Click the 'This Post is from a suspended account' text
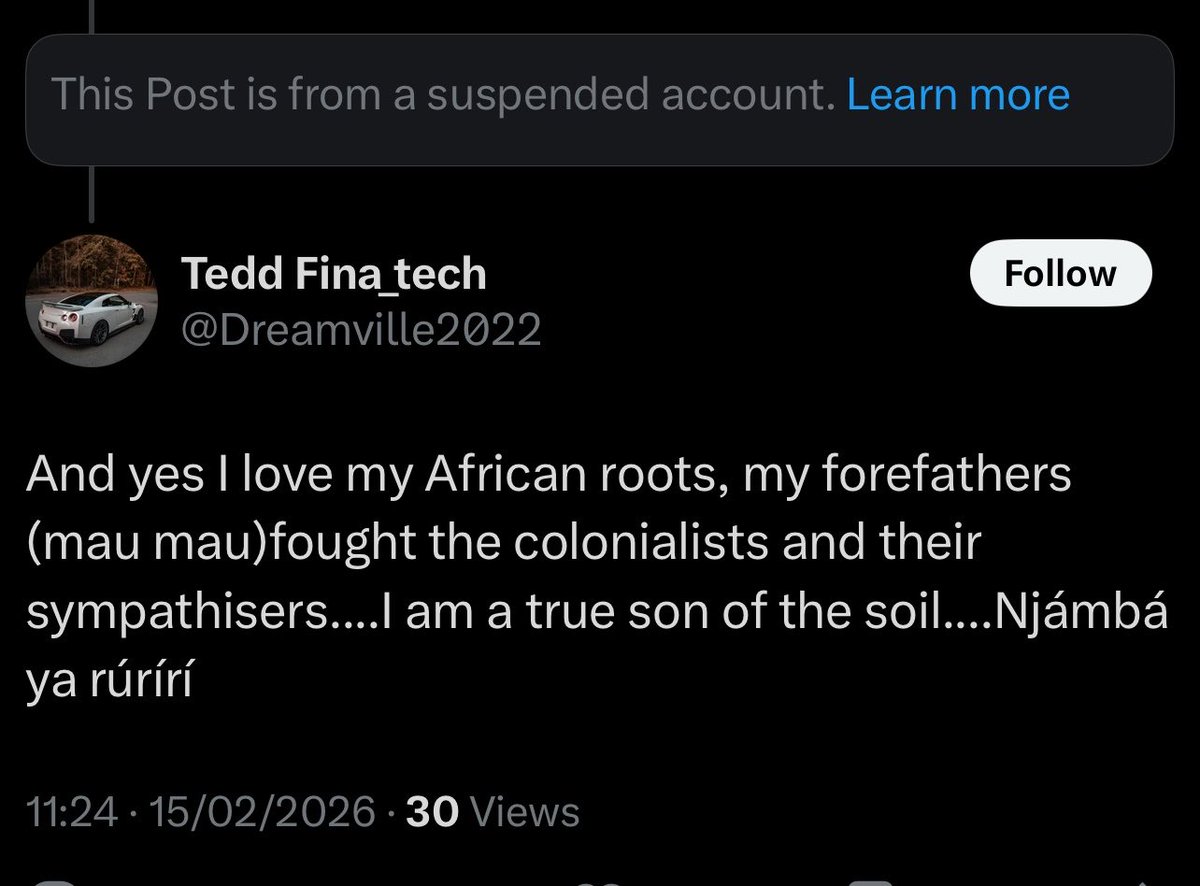1200x886 pixels. pyautogui.click(x=442, y=95)
